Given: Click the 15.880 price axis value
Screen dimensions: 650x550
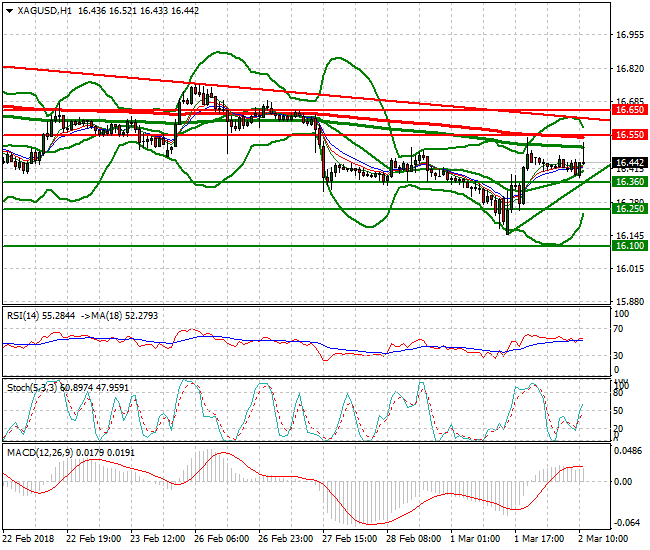Looking at the screenshot, I should [x=630, y=302].
